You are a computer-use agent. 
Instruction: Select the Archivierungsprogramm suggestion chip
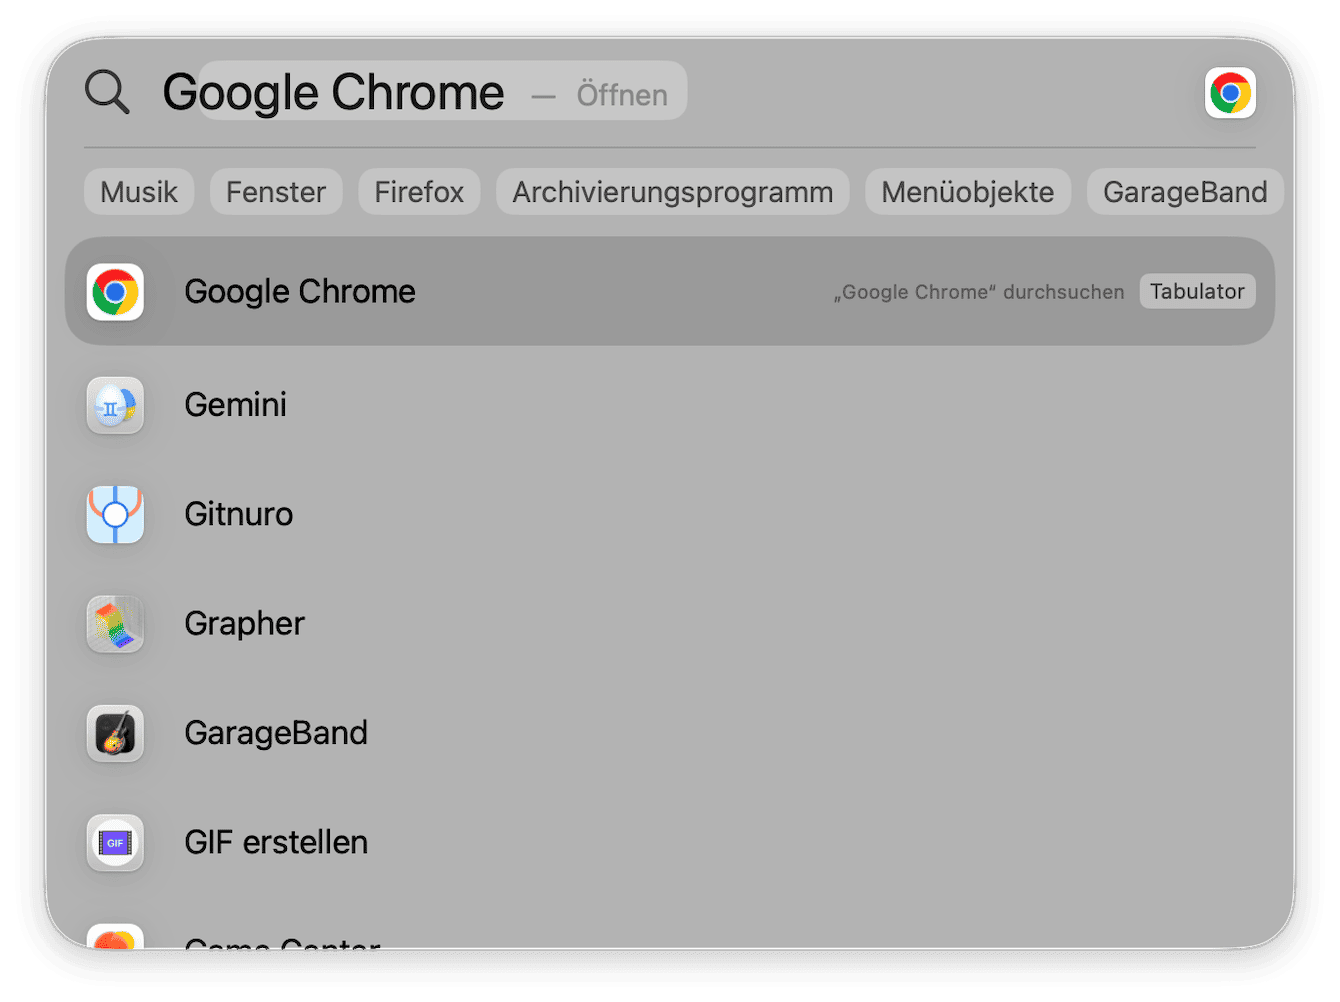tap(672, 192)
